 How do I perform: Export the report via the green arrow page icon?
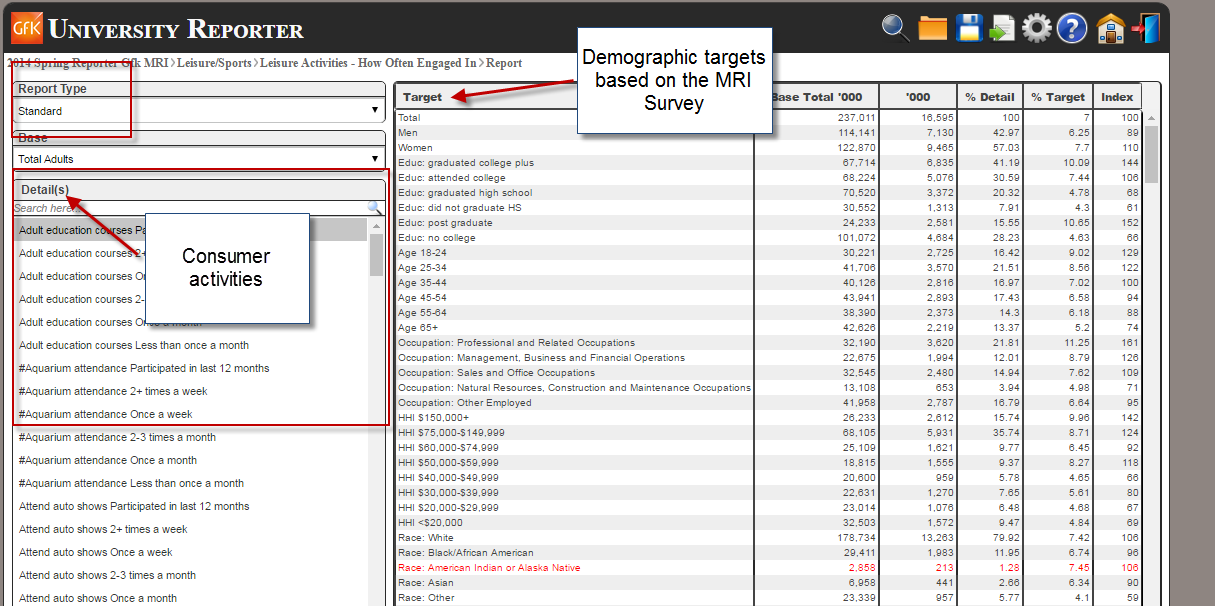[1002, 28]
